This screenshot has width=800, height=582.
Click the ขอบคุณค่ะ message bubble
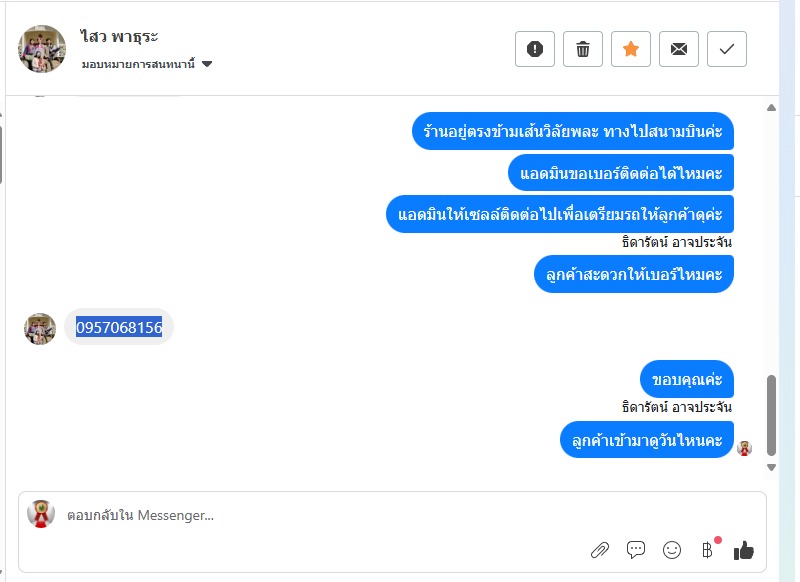(687, 380)
